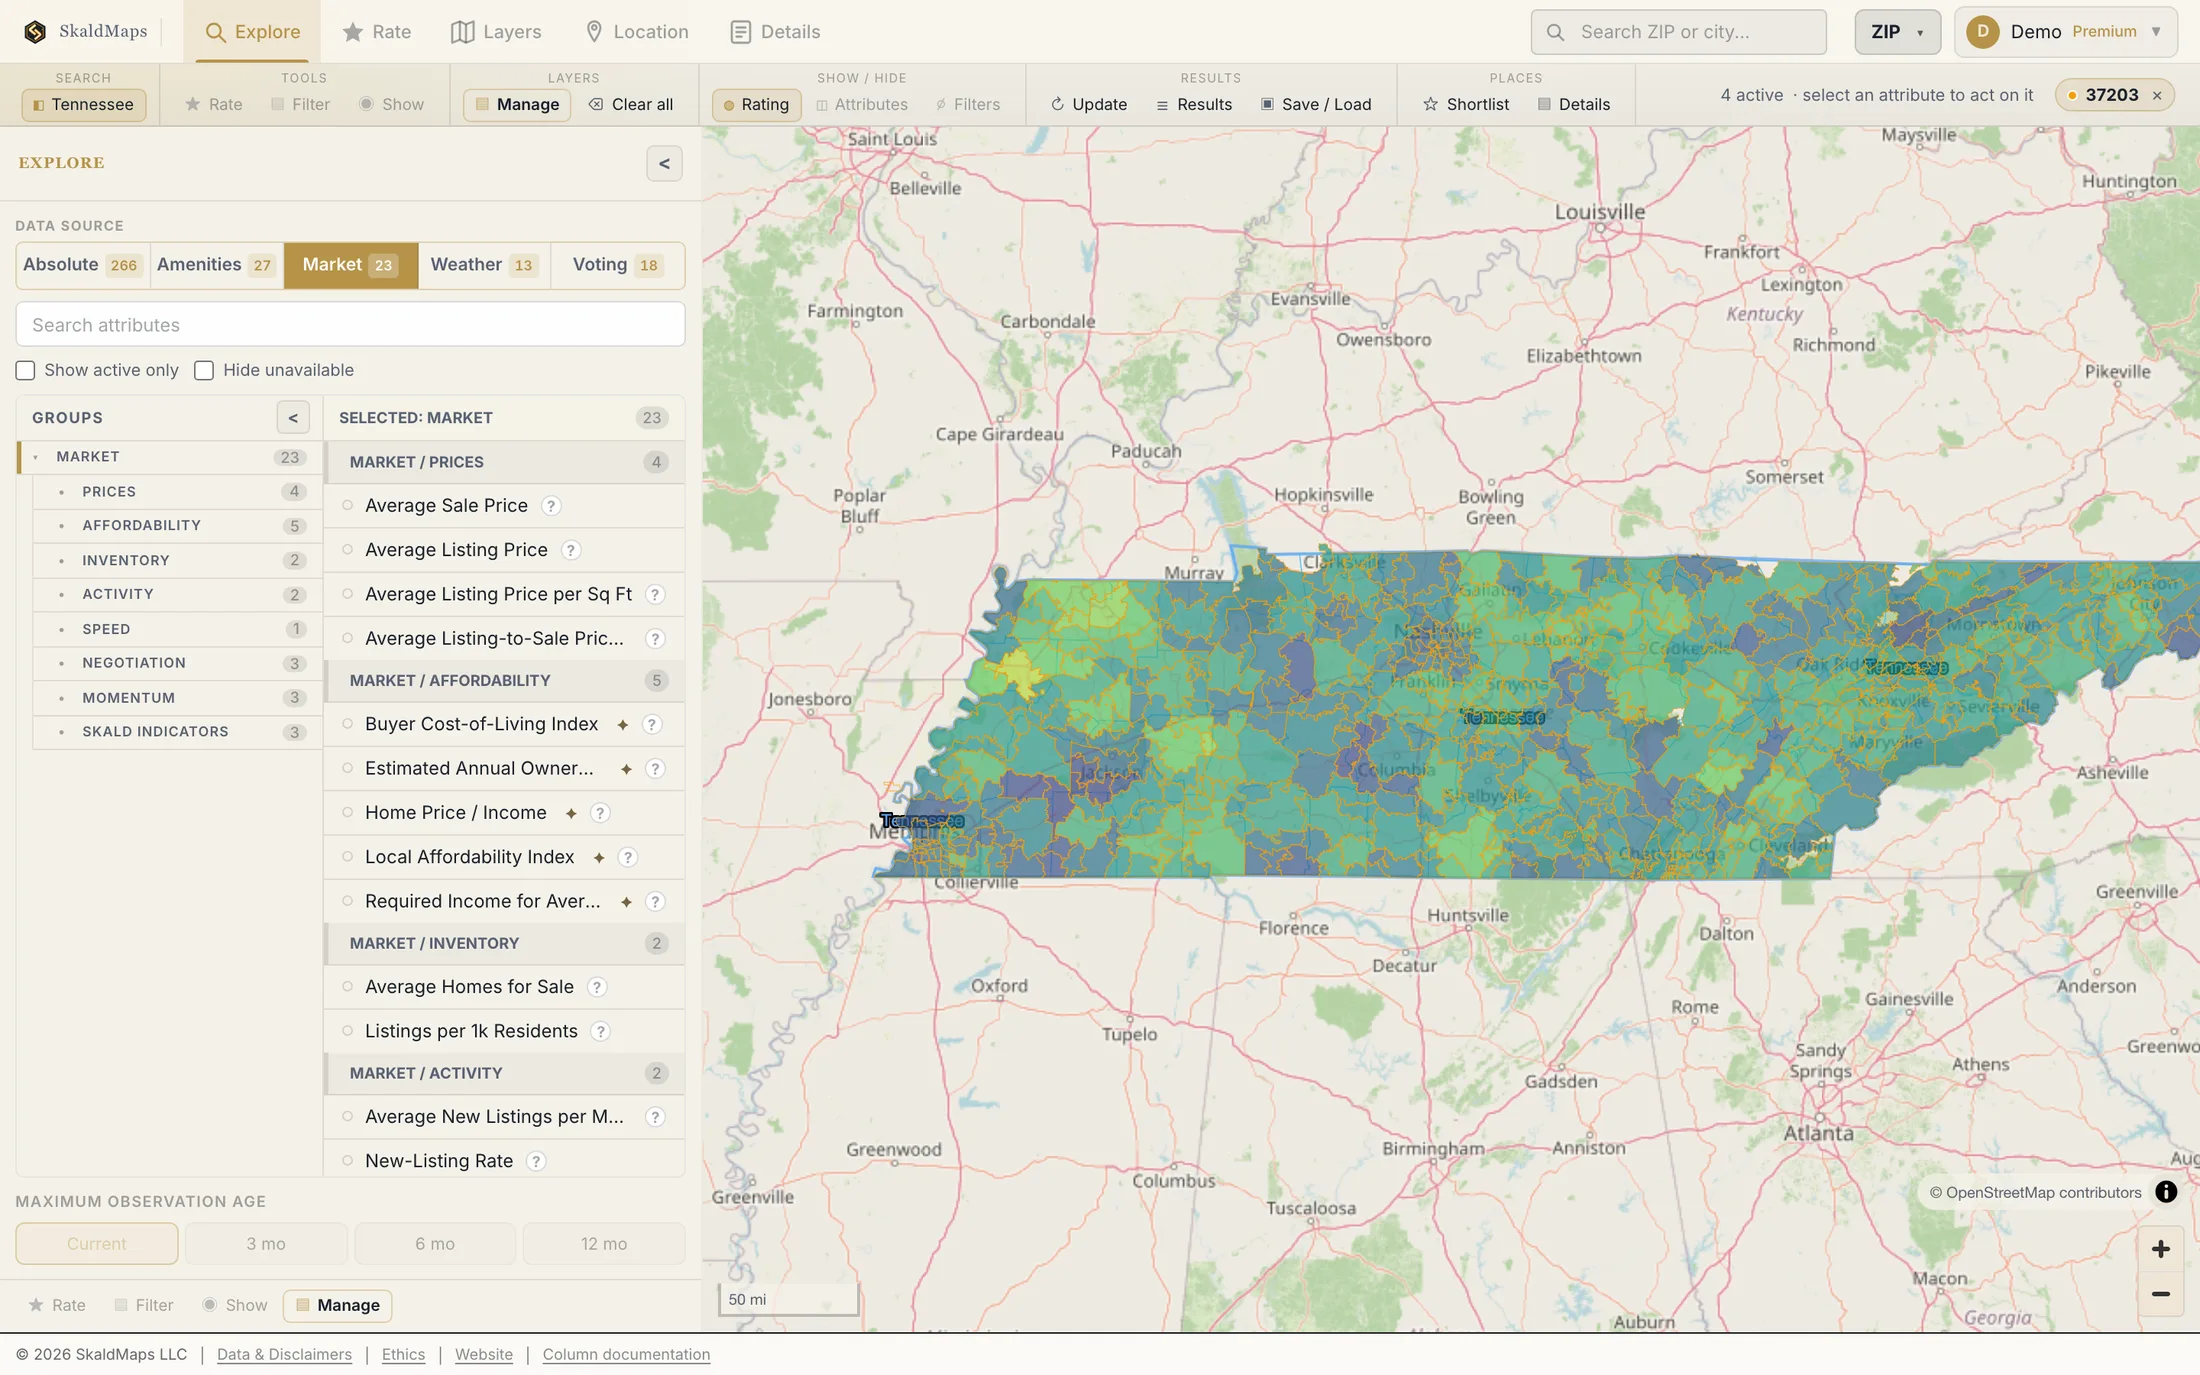Viewport: 2200px width, 1375px height.
Task: Switch to the Layers tab
Action: (496, 32)
